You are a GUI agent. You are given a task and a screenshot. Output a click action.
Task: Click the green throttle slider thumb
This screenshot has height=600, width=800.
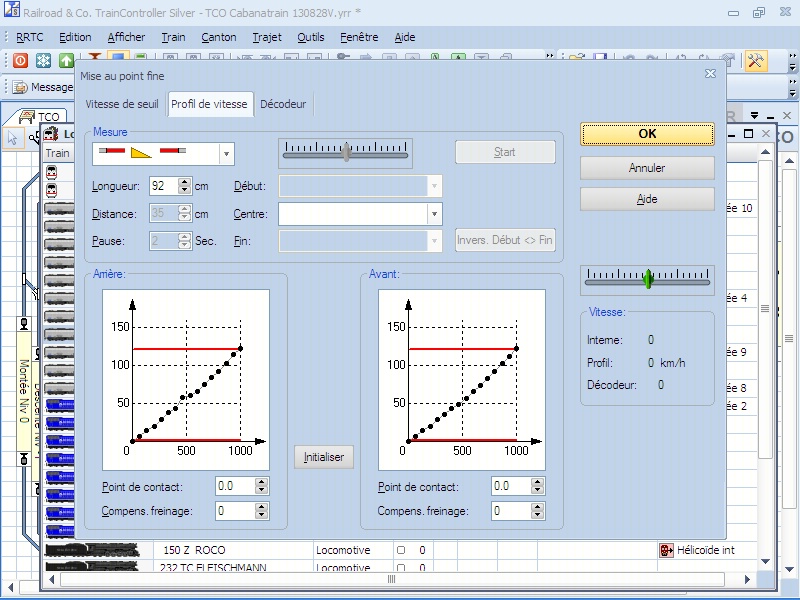pyautogui.click(x=648, y=279)
